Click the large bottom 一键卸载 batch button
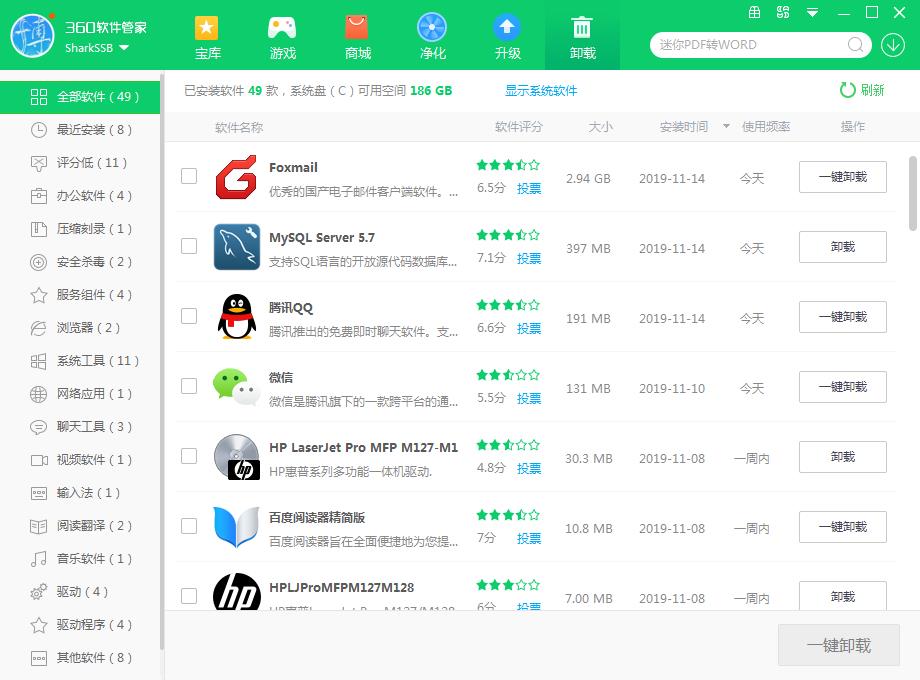Image resolution: width=920 pixels, height=680 pixels. 838,645
